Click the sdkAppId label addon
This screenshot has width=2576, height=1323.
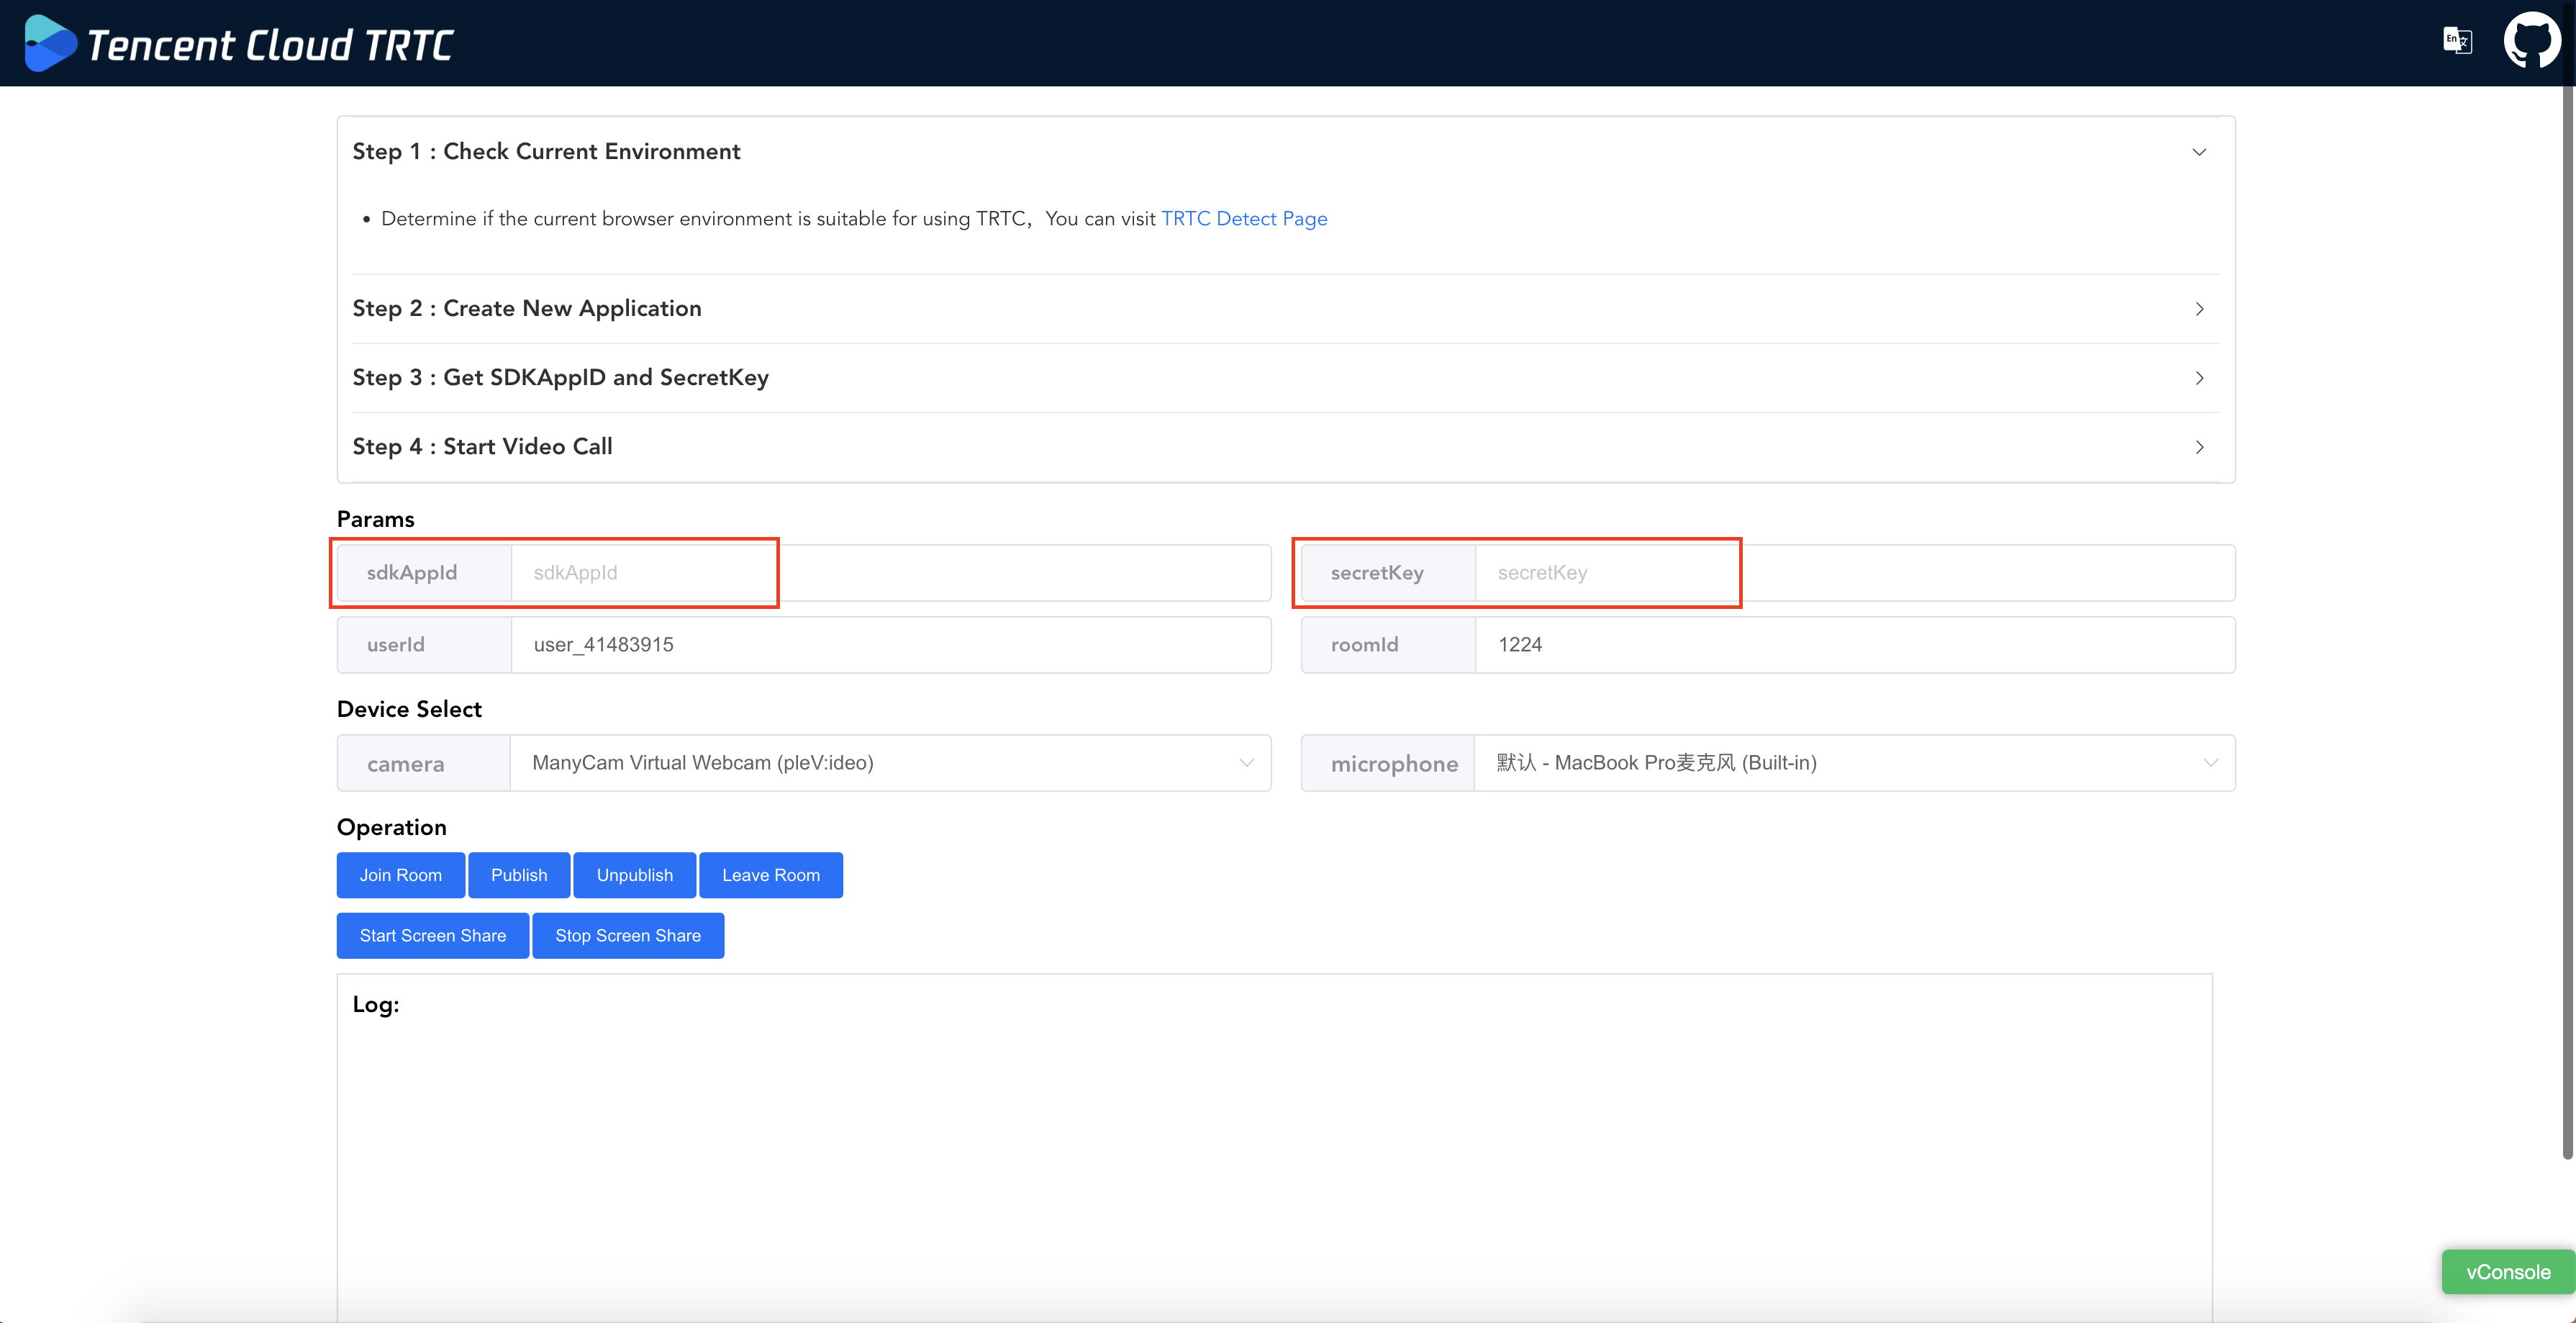424,573
